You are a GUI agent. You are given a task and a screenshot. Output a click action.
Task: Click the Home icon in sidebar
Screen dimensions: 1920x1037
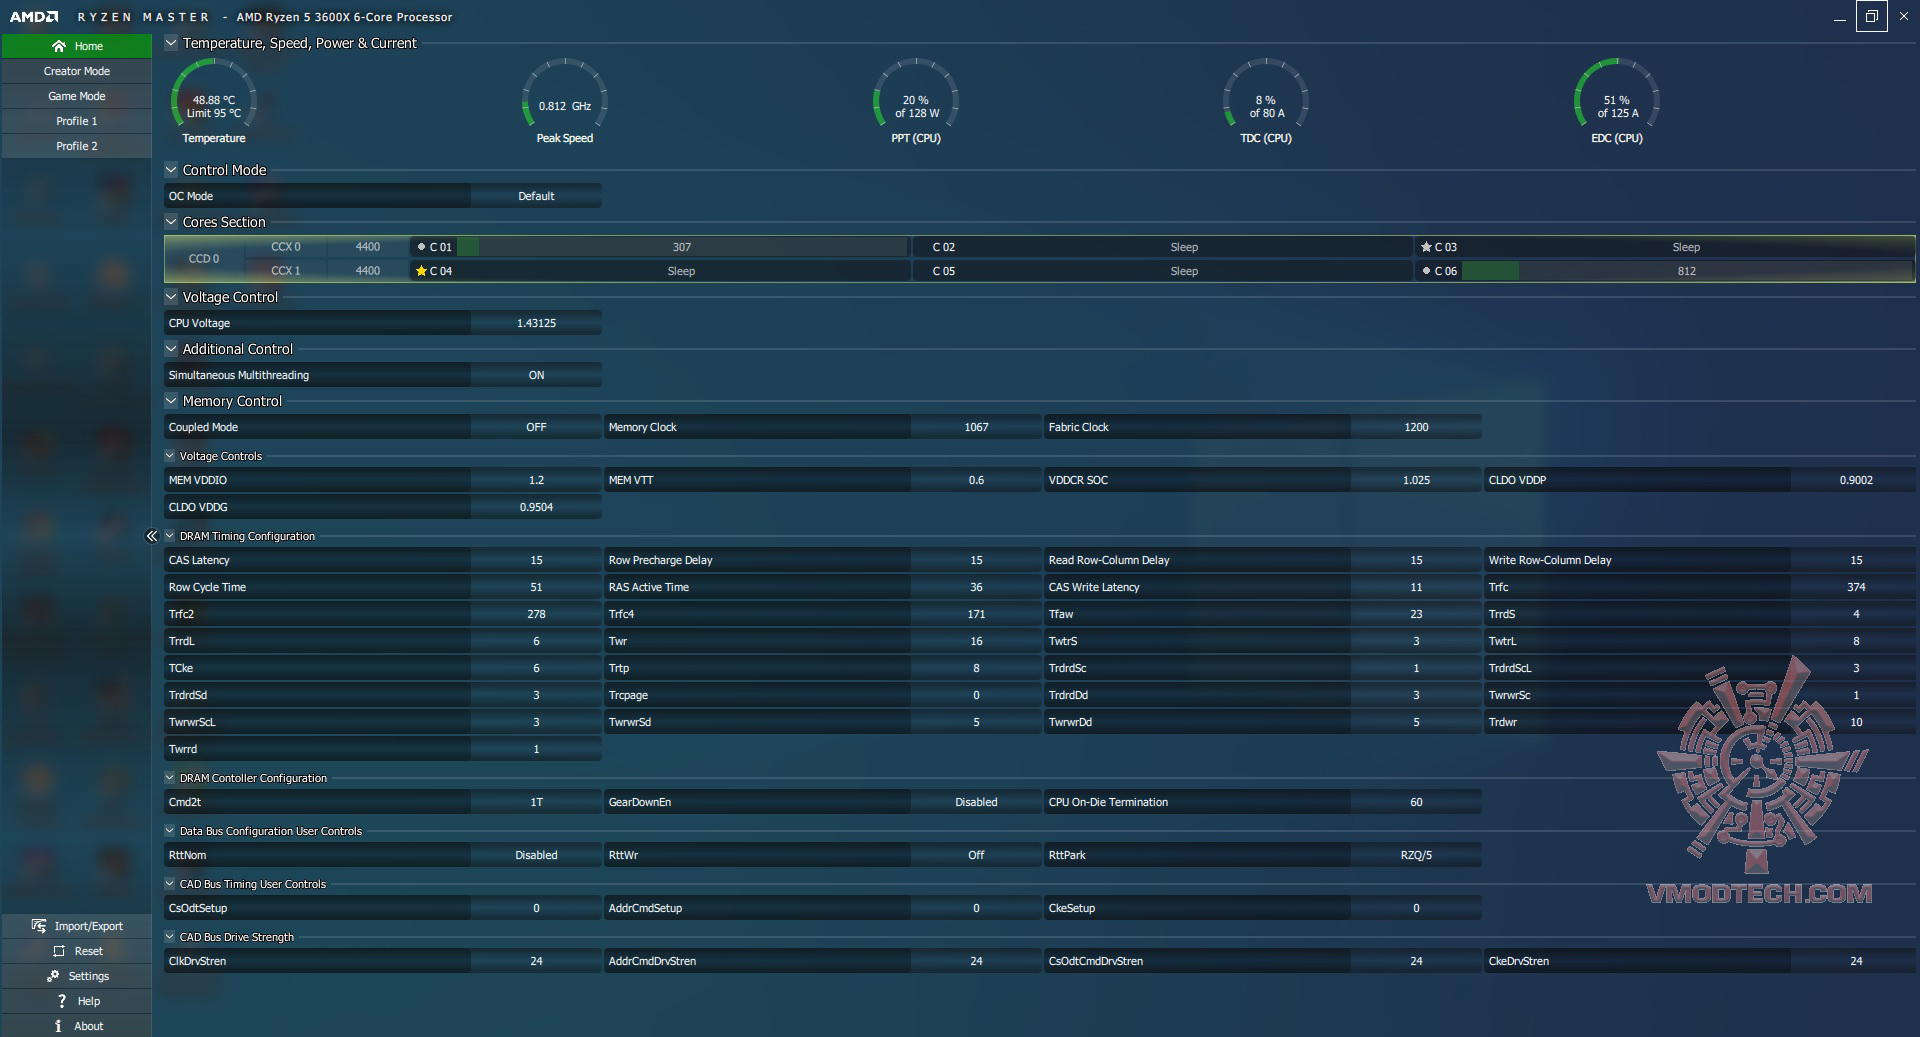click(x=59, y=46)
